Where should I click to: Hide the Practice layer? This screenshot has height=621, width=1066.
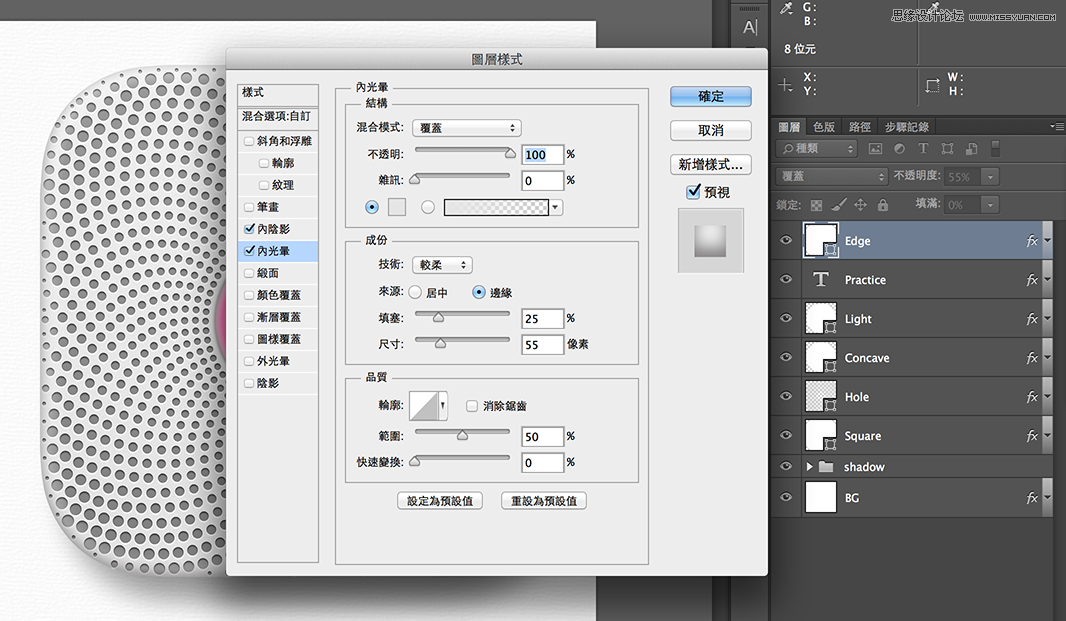786,279
